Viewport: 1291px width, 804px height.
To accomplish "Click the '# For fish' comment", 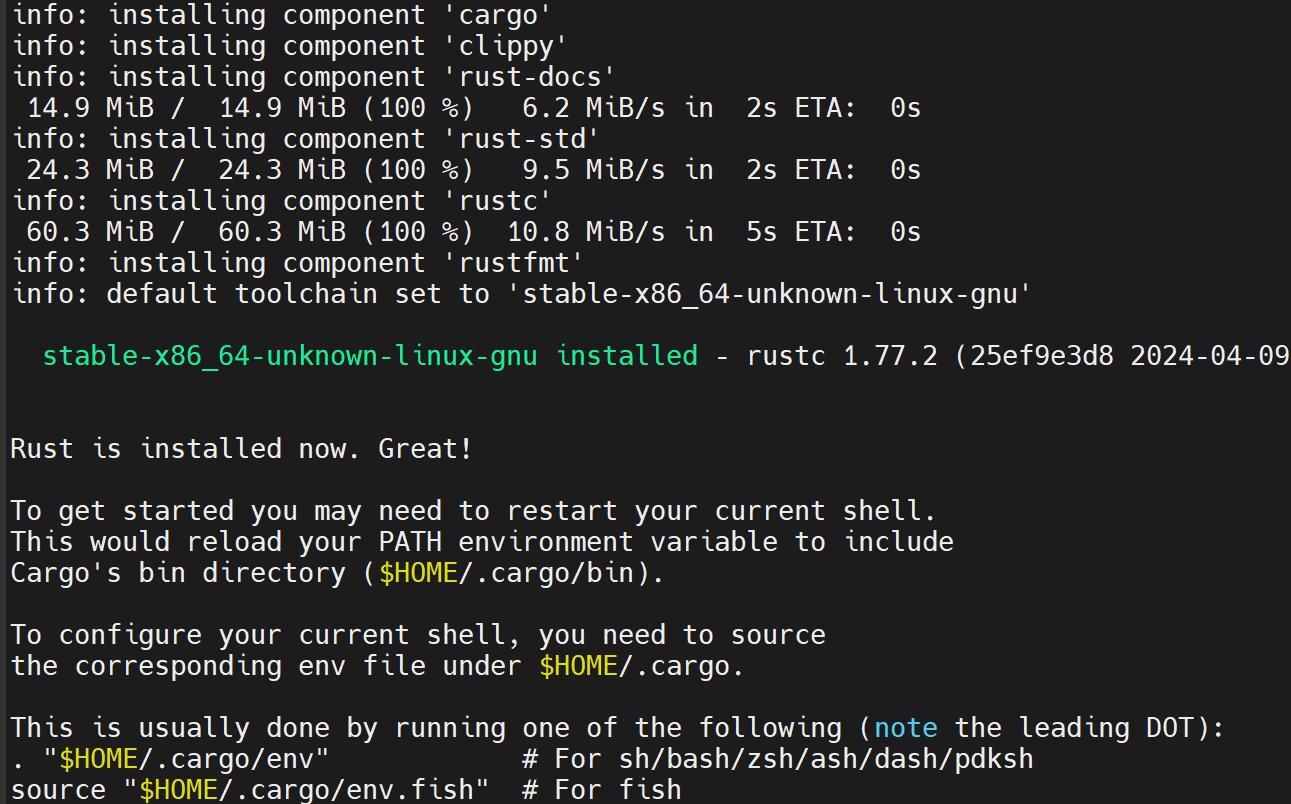I will click(x=602, y=790).
